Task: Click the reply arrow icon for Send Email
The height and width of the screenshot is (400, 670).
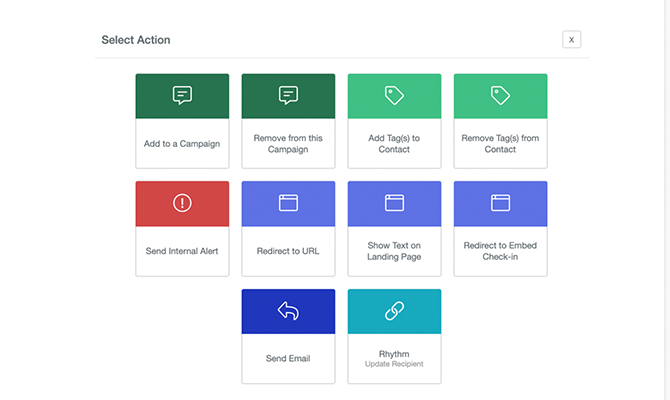Action: tap(288, 311)
